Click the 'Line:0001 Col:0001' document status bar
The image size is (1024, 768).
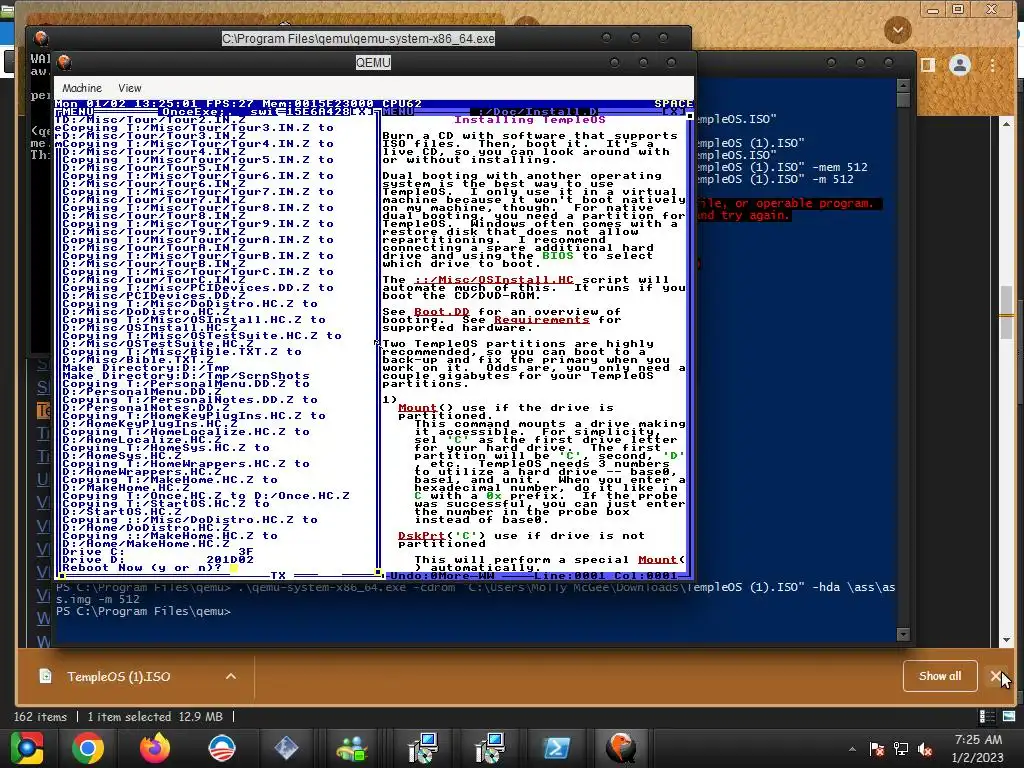point(606,575)
